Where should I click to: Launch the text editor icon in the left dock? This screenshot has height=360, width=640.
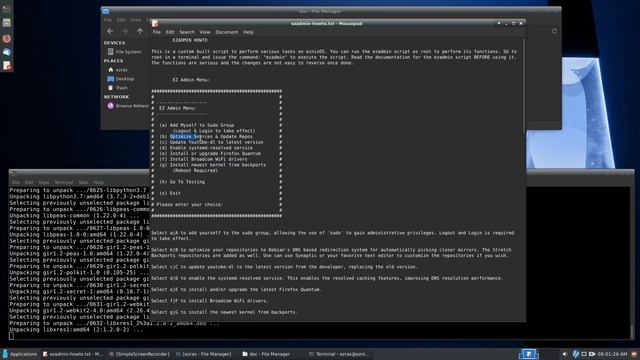click(7, 65)
